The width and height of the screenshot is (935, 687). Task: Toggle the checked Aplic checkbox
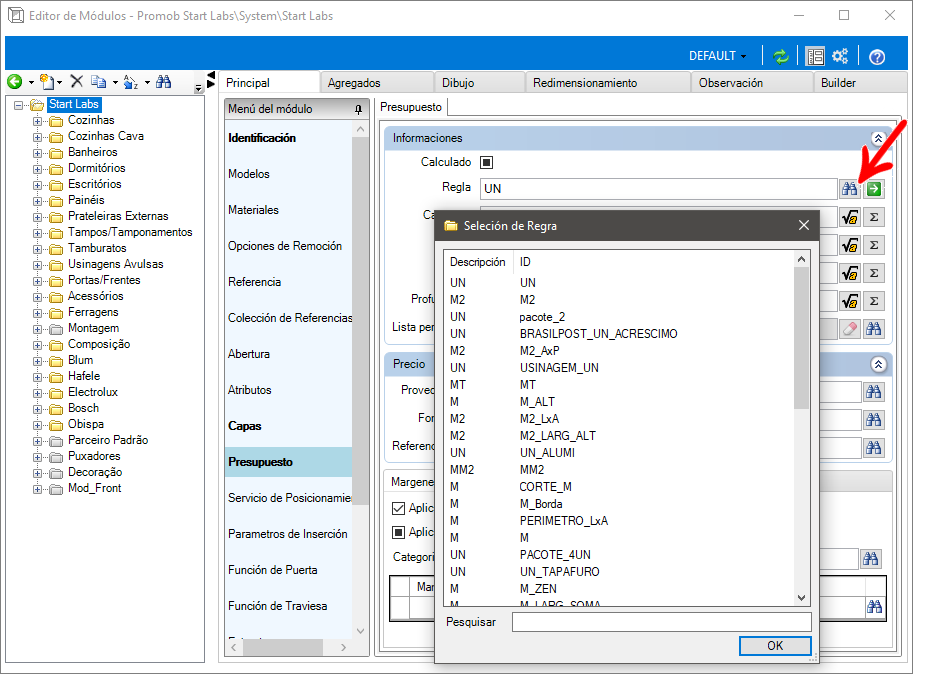pos(398,508)
